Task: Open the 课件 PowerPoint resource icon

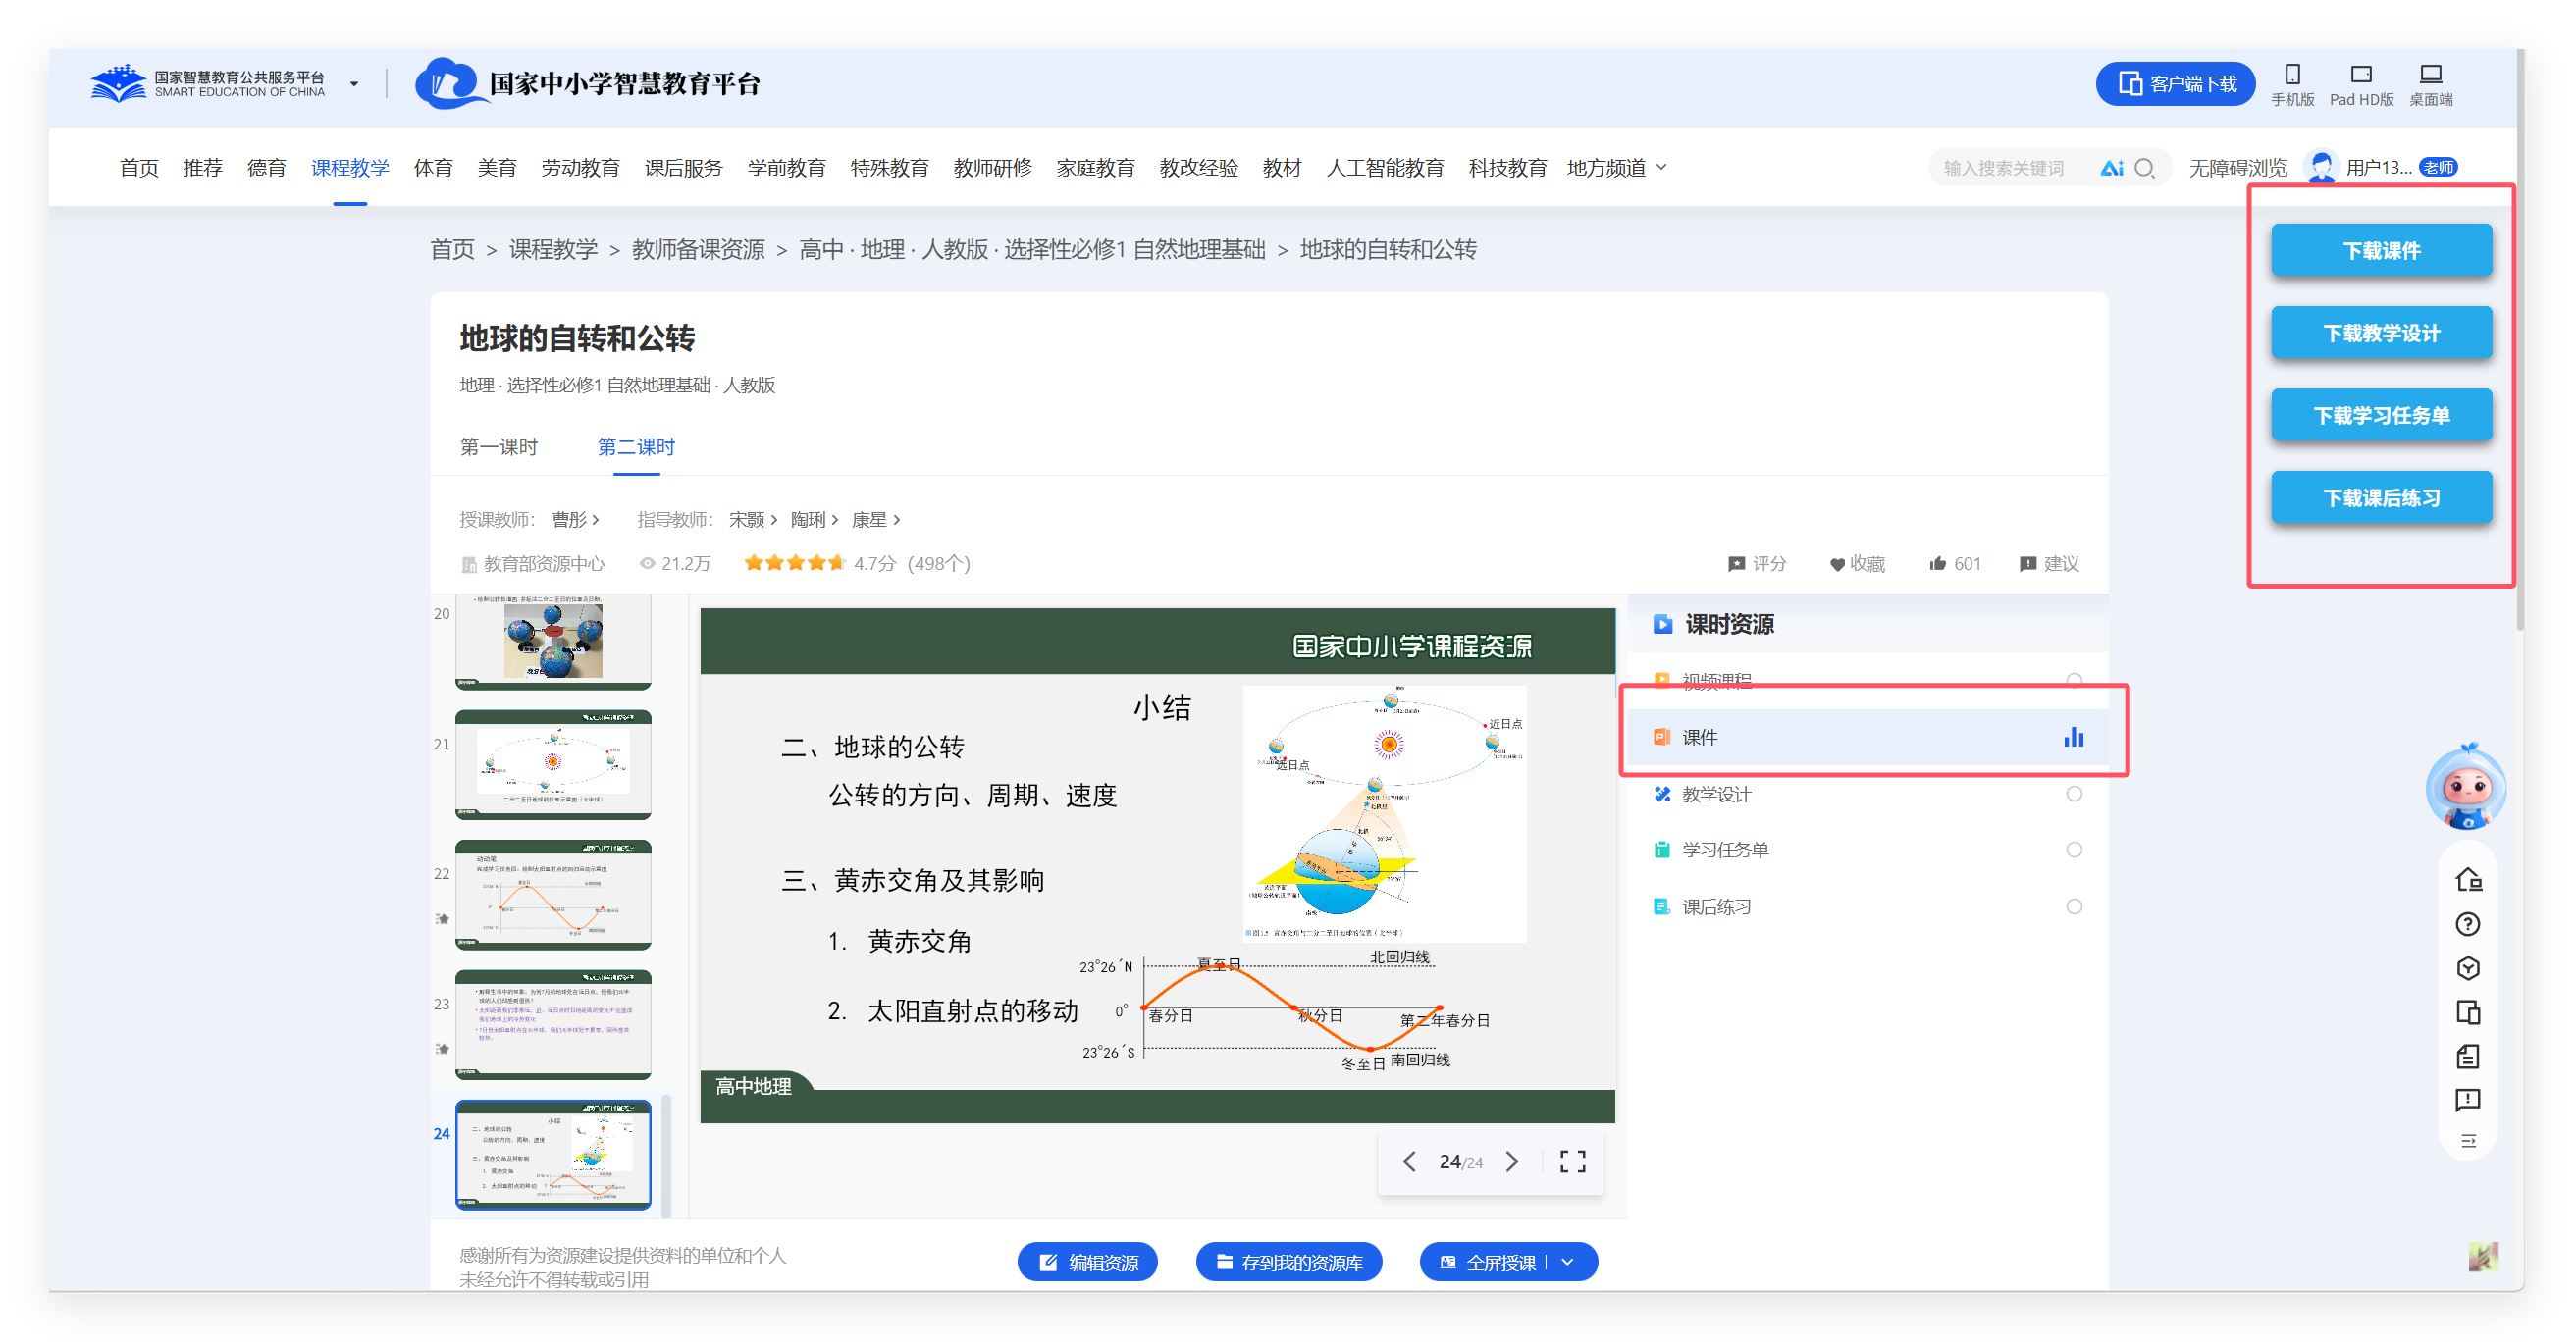Action: (1661, 737)
